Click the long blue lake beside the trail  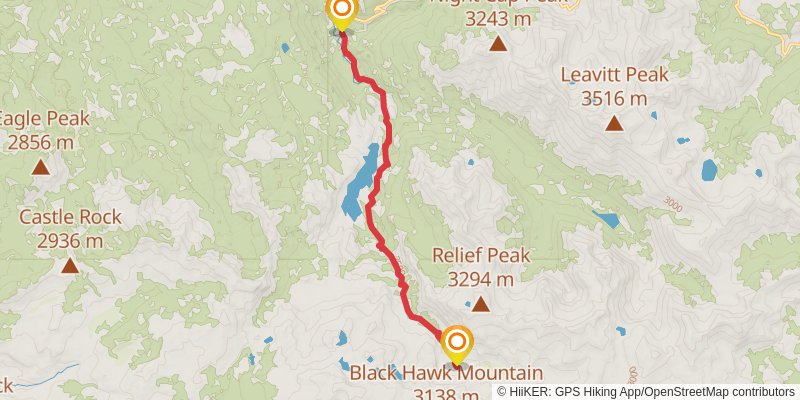click(x=360, y=182)
